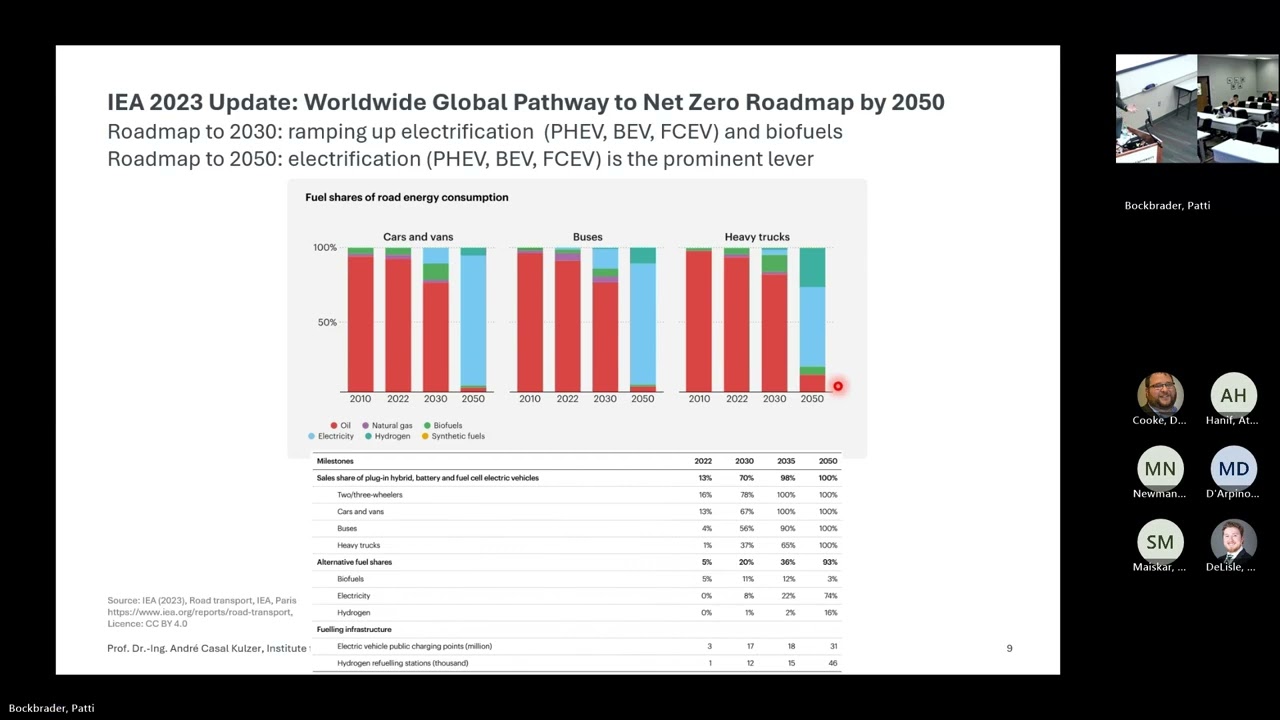The image size is (1280, 720).
Task: Click the 2050 bar in Cars and vans chart
Action: 473,319
